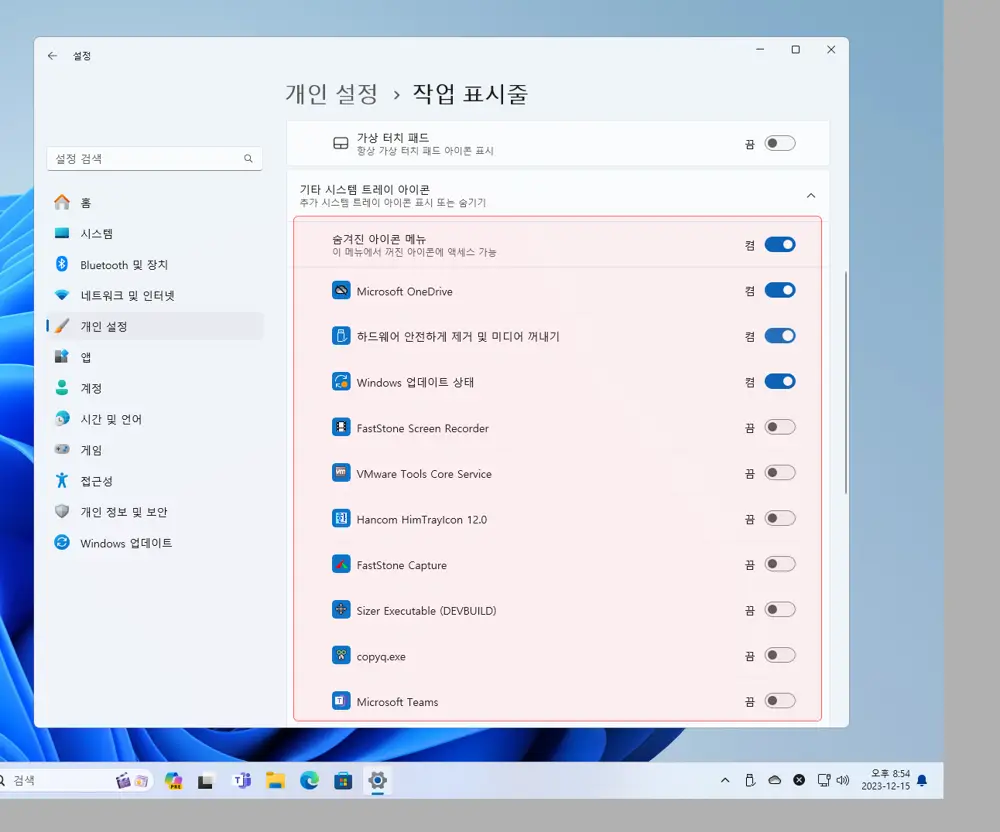
Task: Return to 개인 설정 via the breadcrumb
Action: click(x=332, y=94)
